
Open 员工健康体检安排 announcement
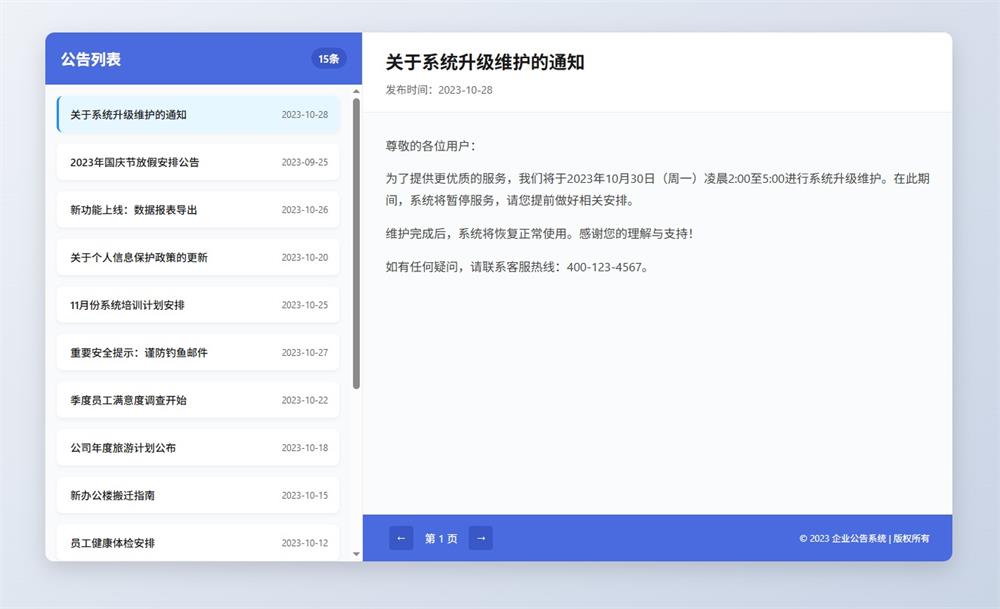[x=198, y=543]
